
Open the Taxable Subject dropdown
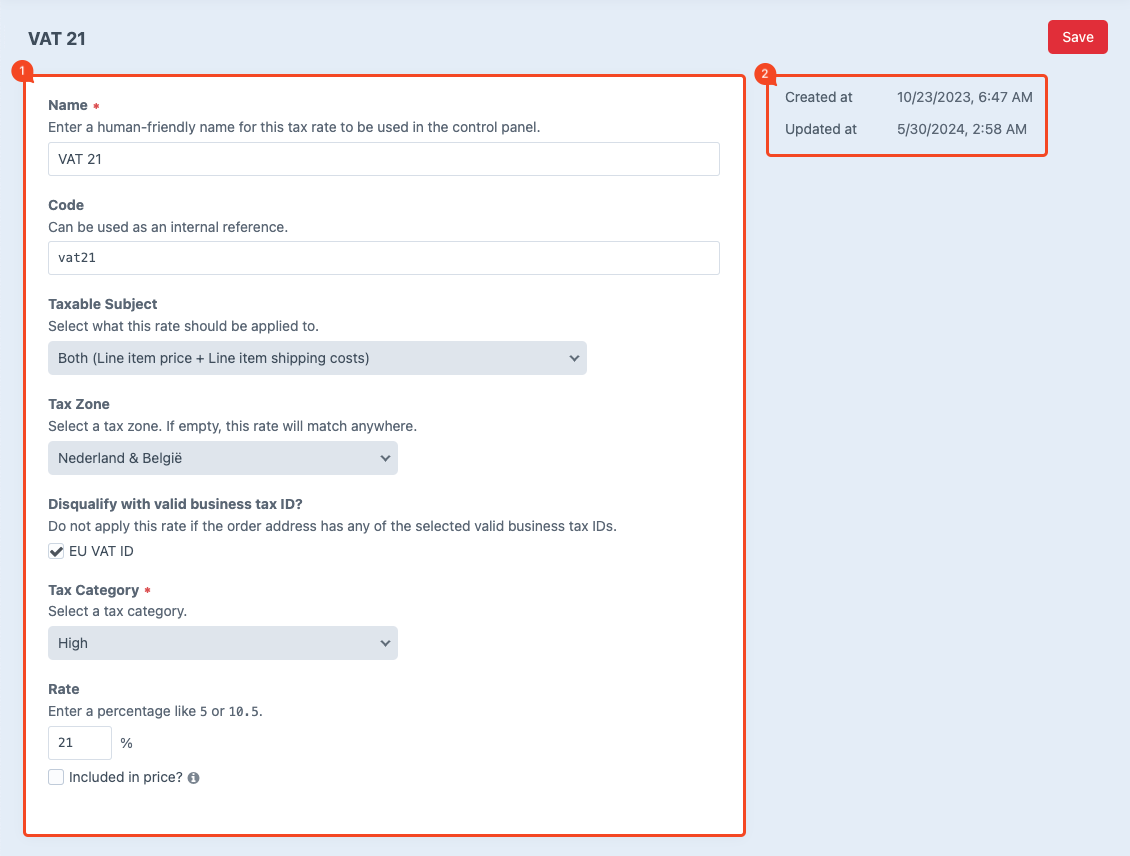click(x=317, y=358)
